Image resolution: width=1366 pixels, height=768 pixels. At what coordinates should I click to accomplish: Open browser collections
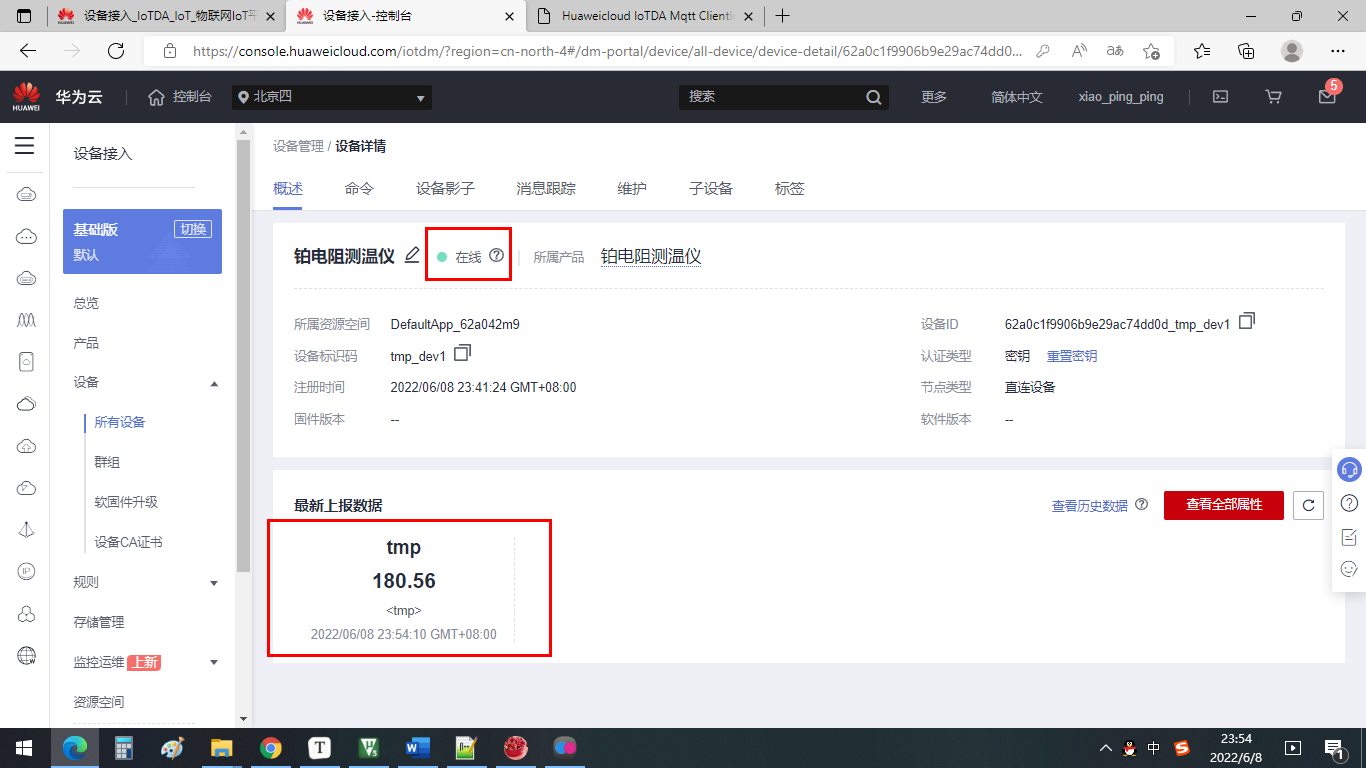point(1246,50)
